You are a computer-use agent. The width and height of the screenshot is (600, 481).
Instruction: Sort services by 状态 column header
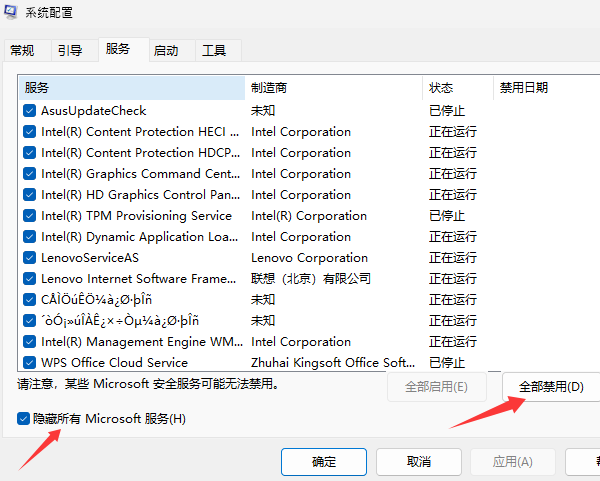click(x=457, y=88)
